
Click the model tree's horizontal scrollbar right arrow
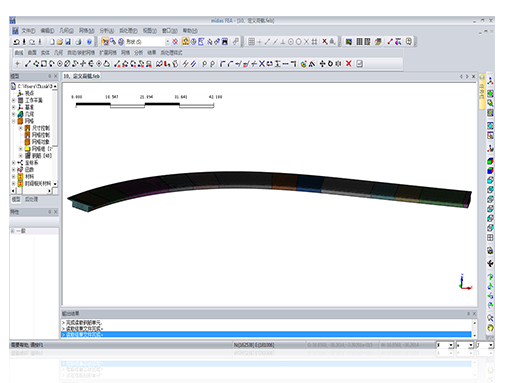click(x=49, y=191)
